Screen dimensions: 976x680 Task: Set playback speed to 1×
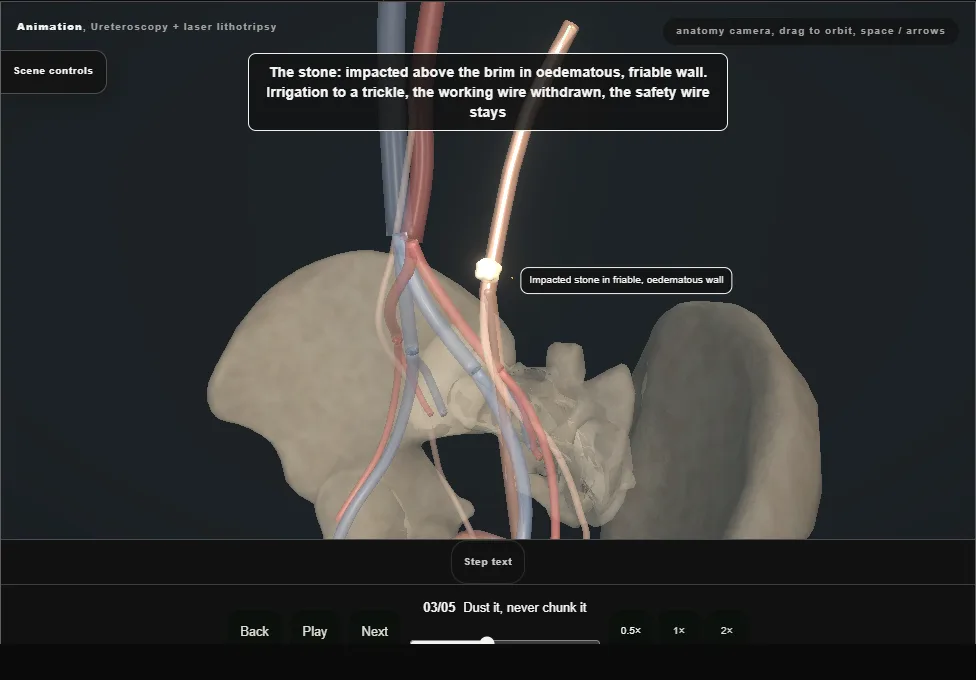(679, 630)
